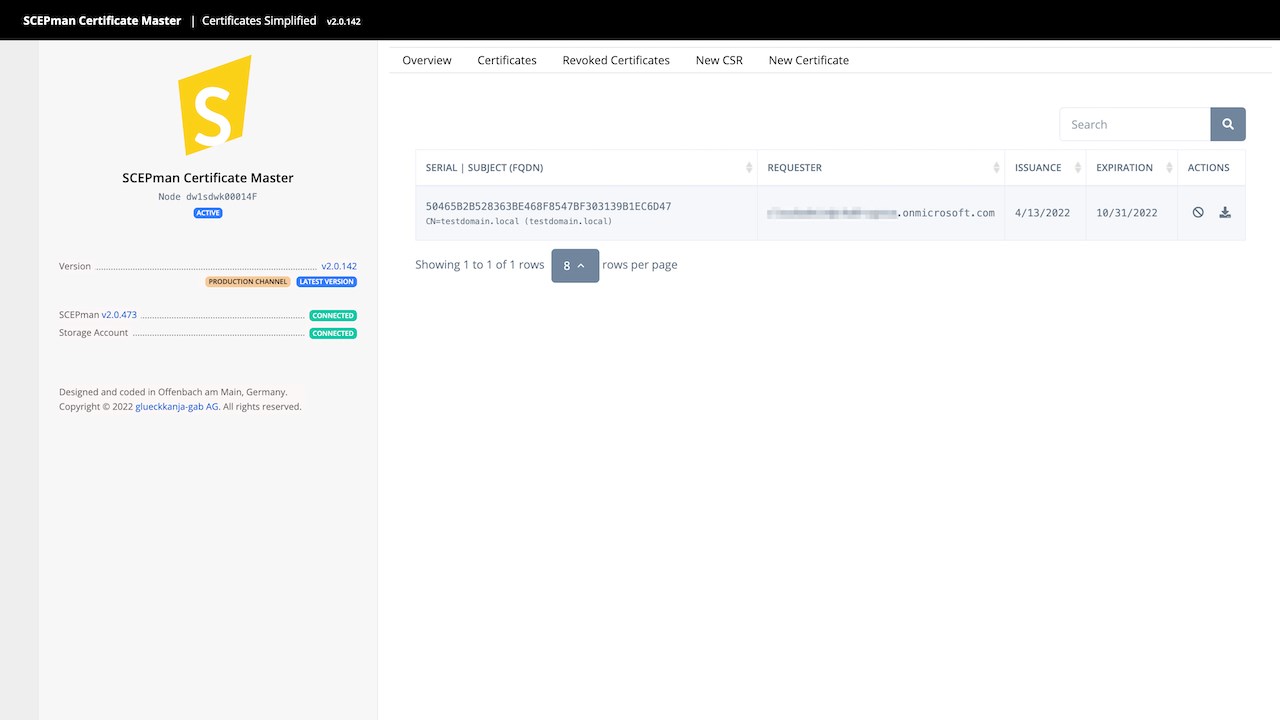Click the 'Designed and coded in Offenbach' text

click(x=173, y=392)
